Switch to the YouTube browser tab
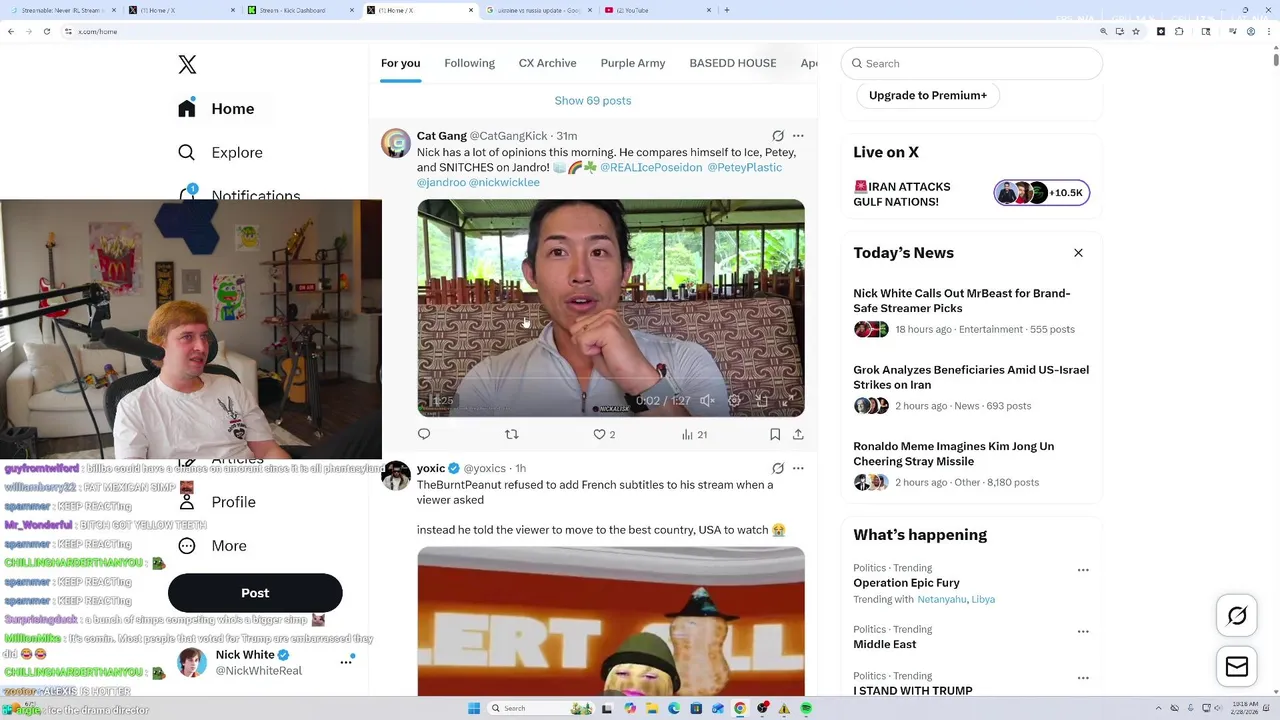Viewport: 1280px width, 720px height. coord(656,10)
